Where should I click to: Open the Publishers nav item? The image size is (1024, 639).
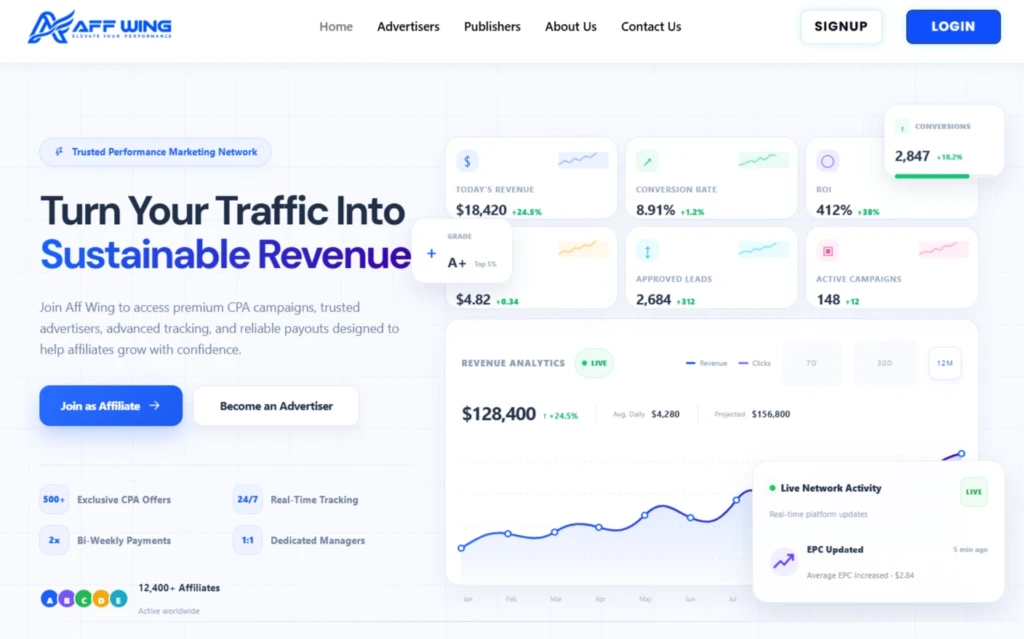pyautogui.click(x=492, y=27)
